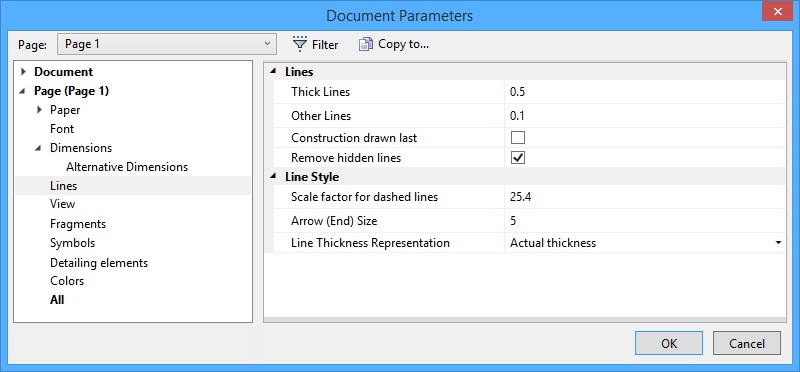Expand the Paper tree node
The image size is (800, 372).
39,110
